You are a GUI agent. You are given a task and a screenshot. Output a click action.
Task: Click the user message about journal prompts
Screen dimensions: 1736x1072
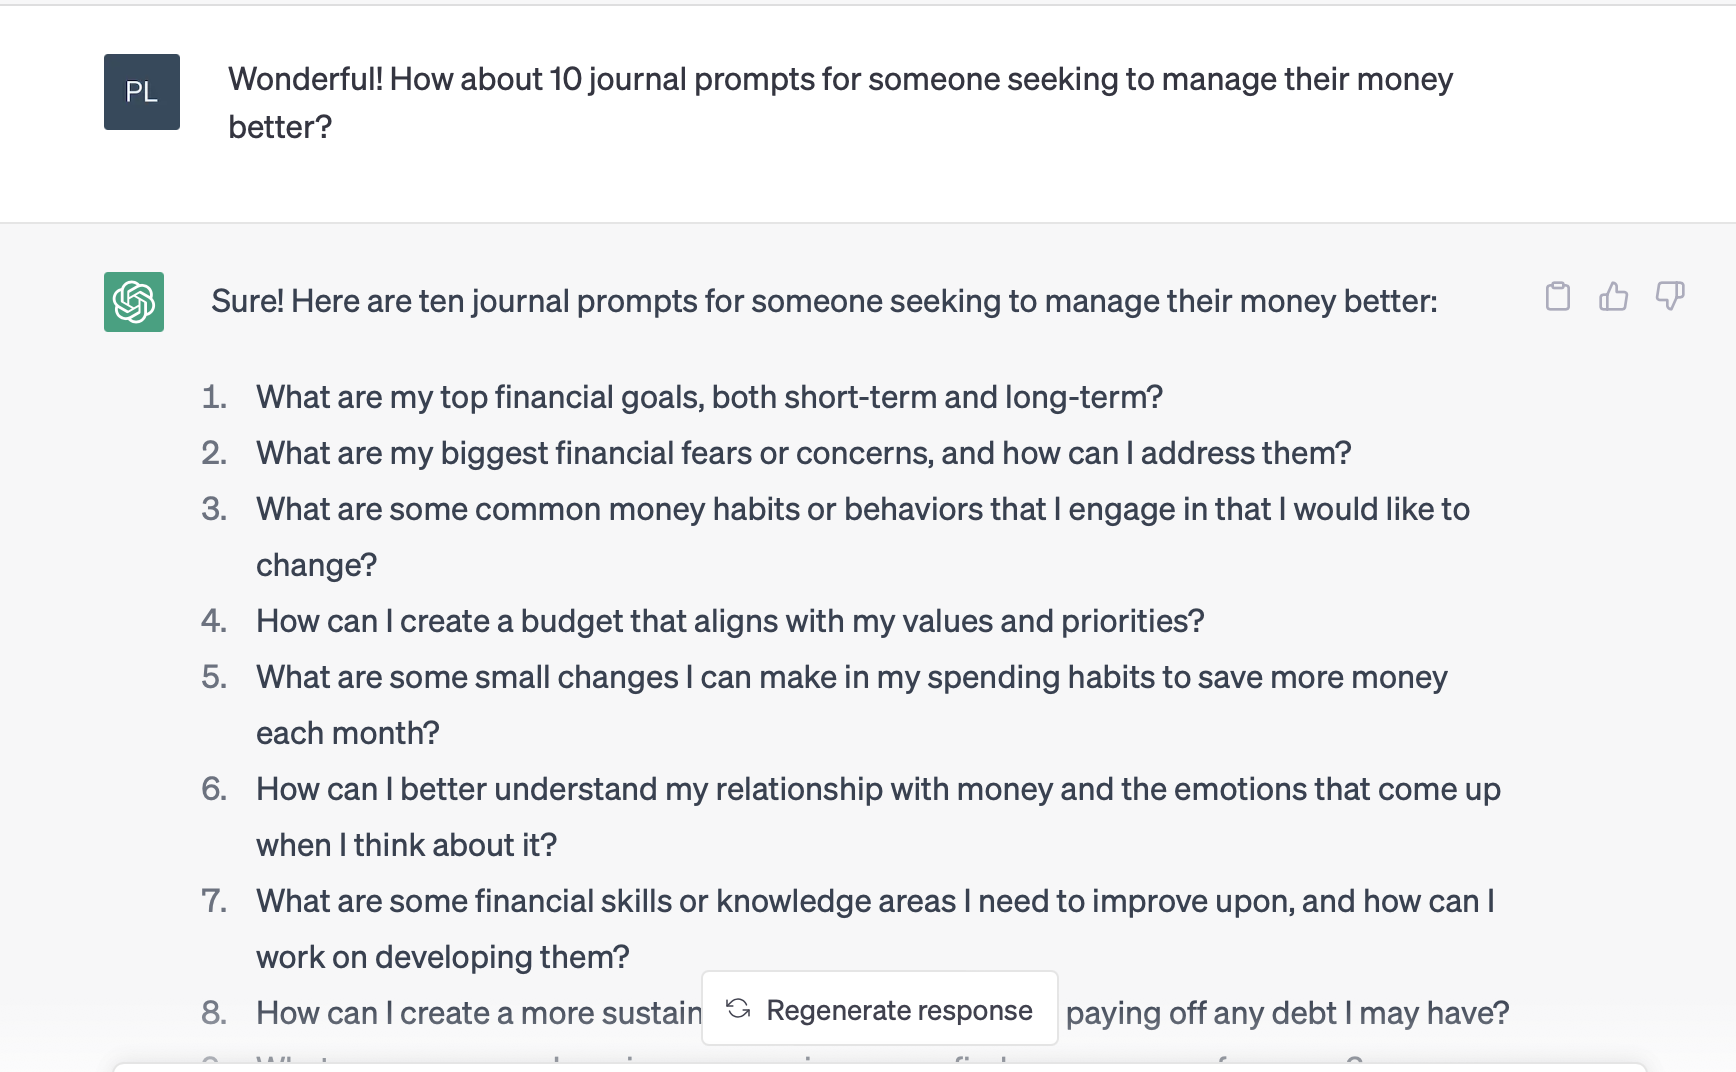(x=840, y=103)
